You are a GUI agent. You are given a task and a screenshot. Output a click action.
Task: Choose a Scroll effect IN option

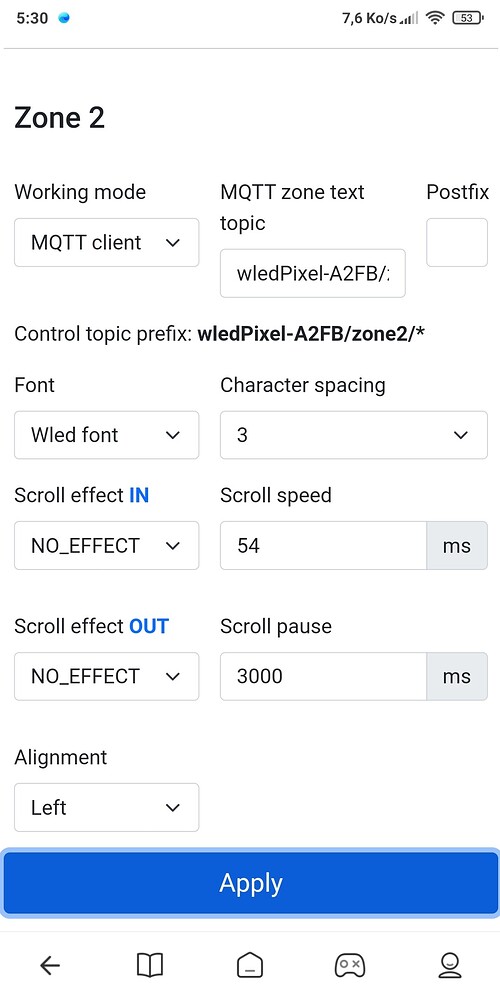[107, 545]
